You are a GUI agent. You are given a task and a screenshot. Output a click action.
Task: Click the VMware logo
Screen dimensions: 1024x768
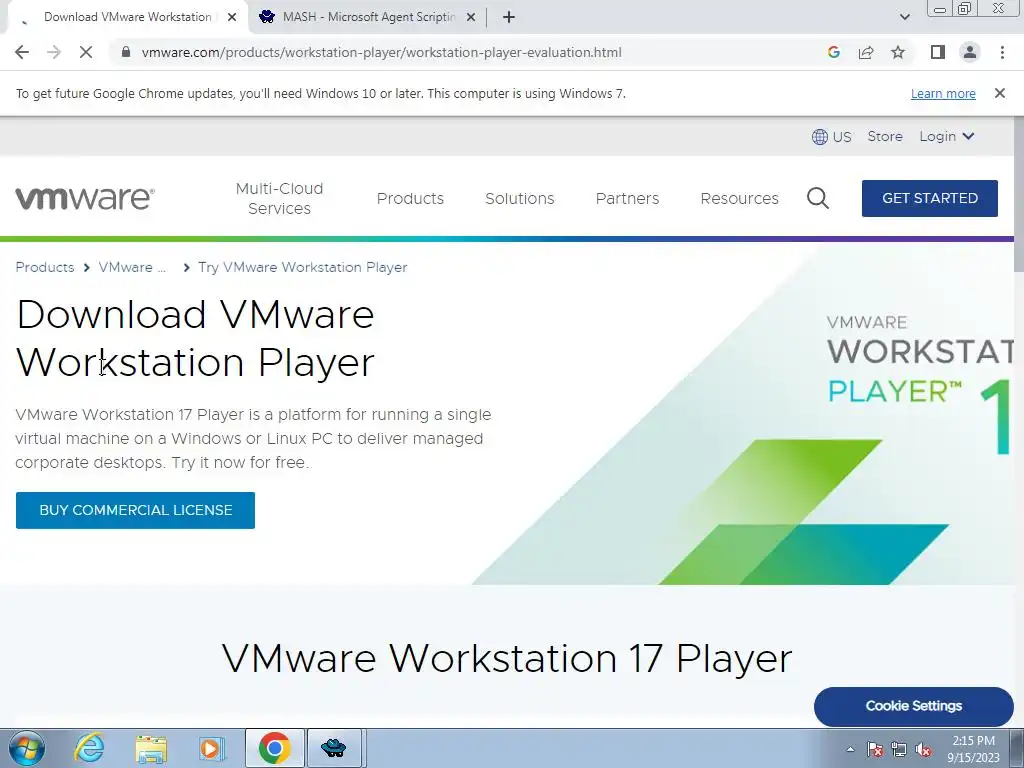click(85, 199)
